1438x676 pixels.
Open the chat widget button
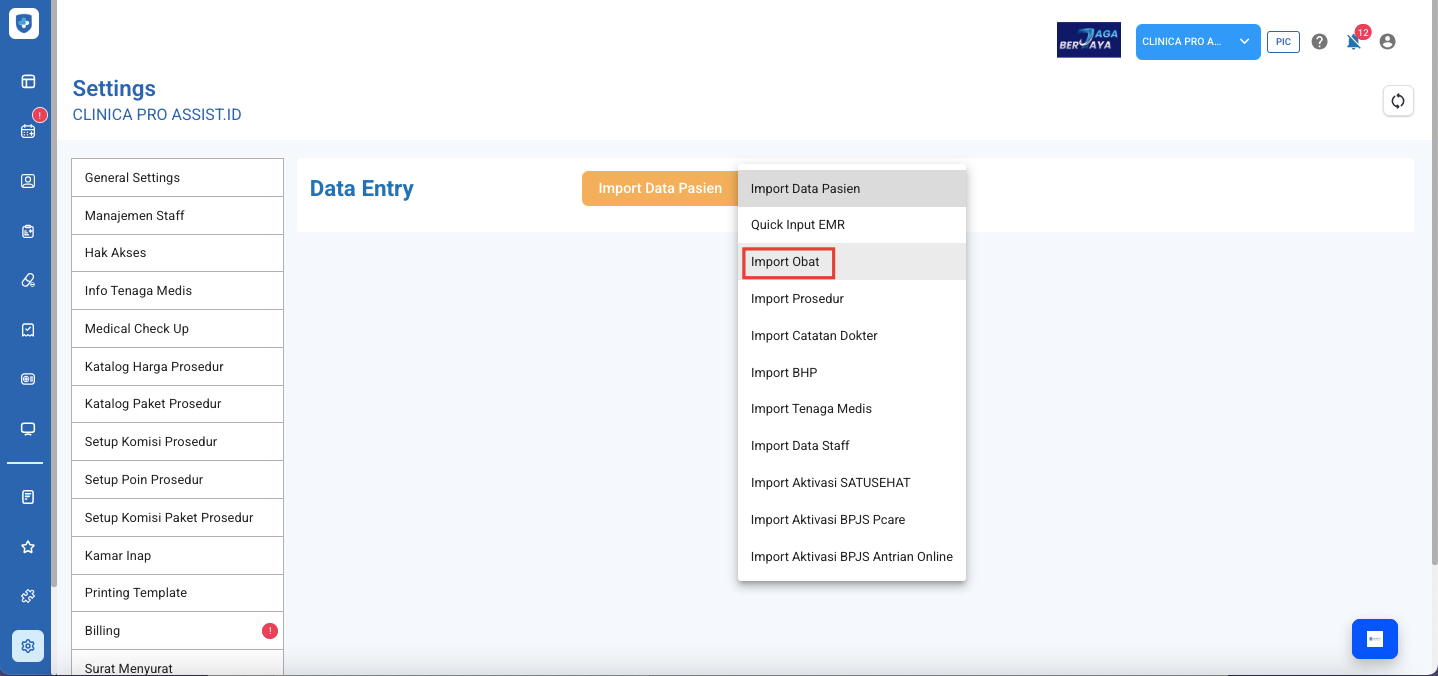click(x=1374, y=639)
